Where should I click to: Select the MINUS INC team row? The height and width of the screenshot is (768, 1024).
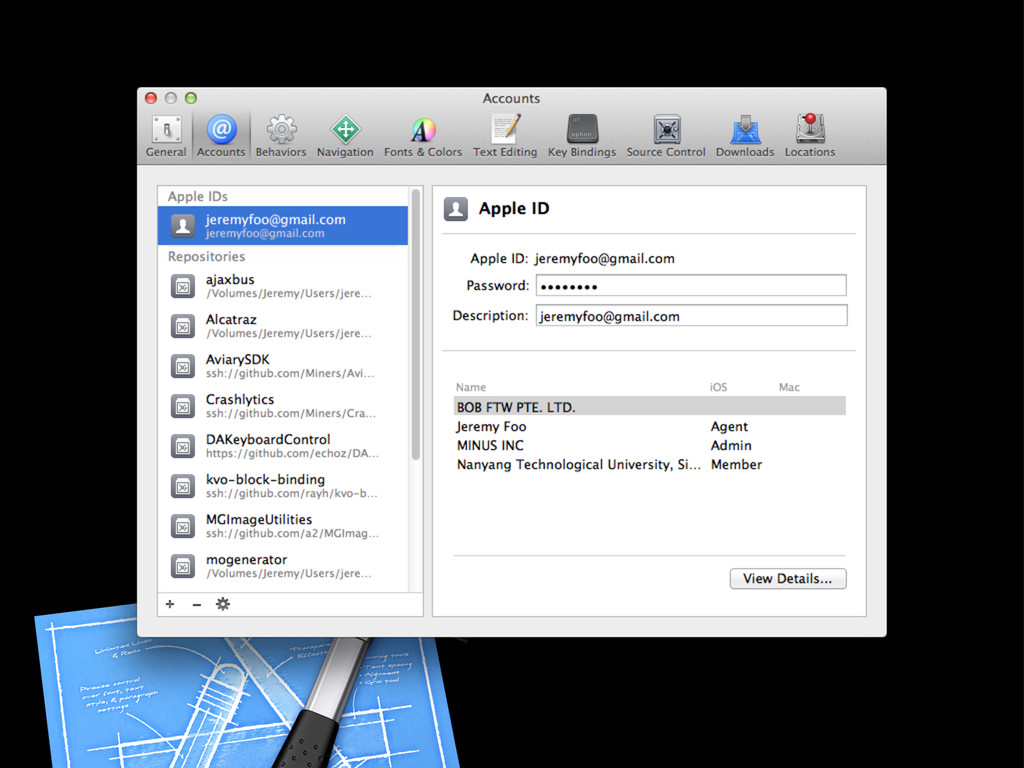[x=649, y=445]
